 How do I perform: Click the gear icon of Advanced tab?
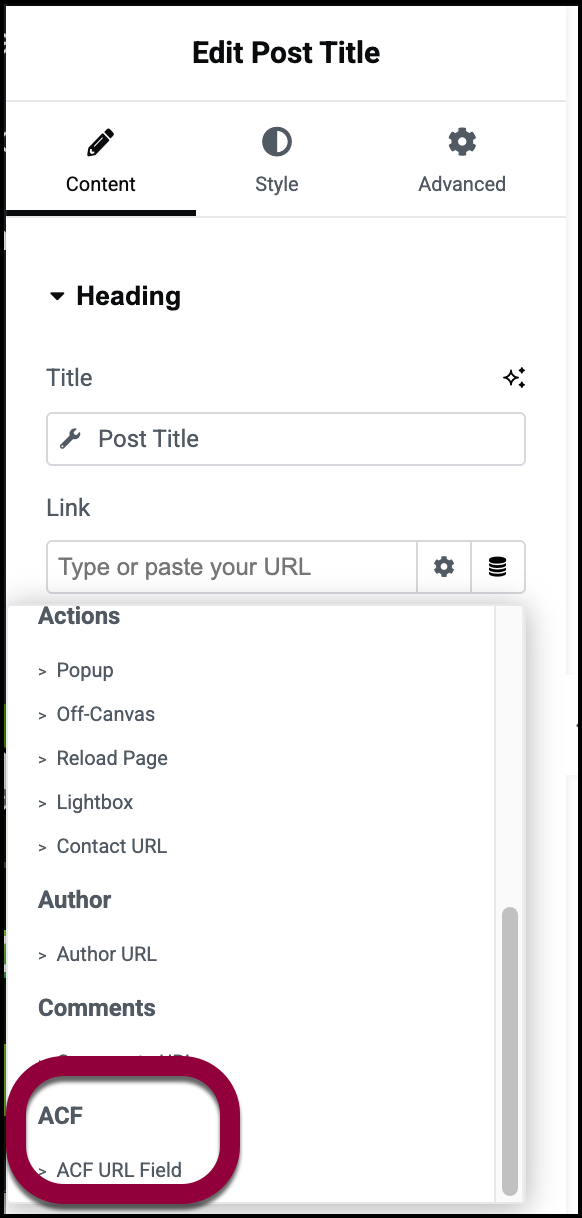(x=462, y=142)
